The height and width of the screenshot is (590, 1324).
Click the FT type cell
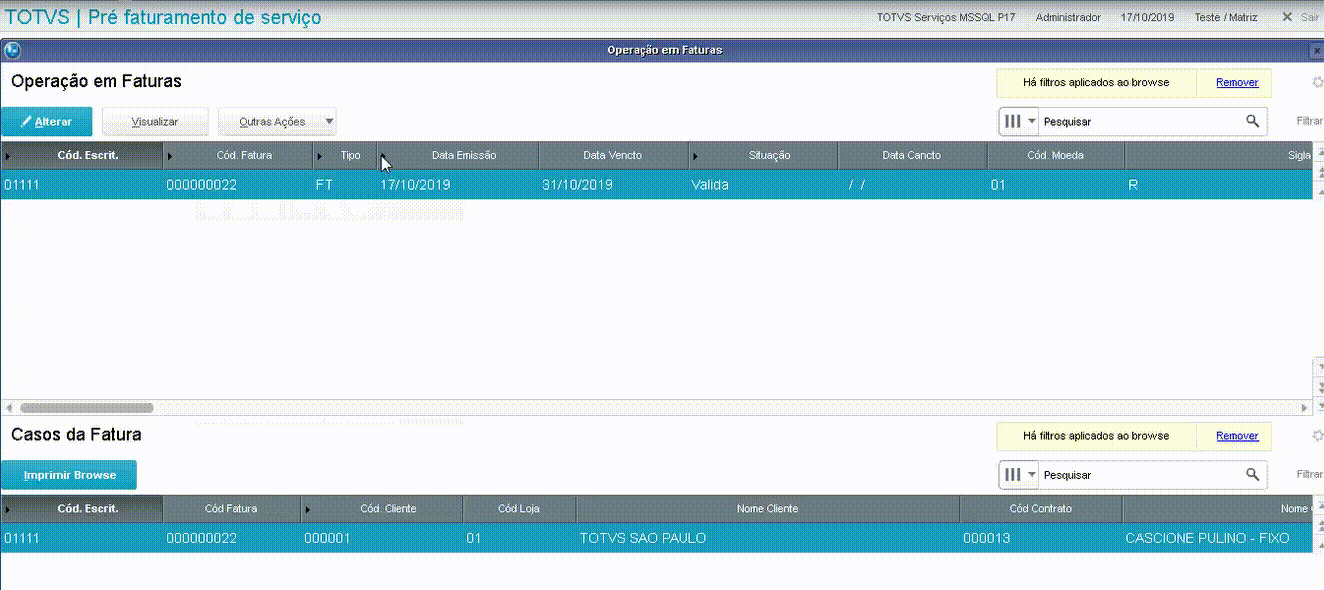pyautogui.click(x=324, y=185)
